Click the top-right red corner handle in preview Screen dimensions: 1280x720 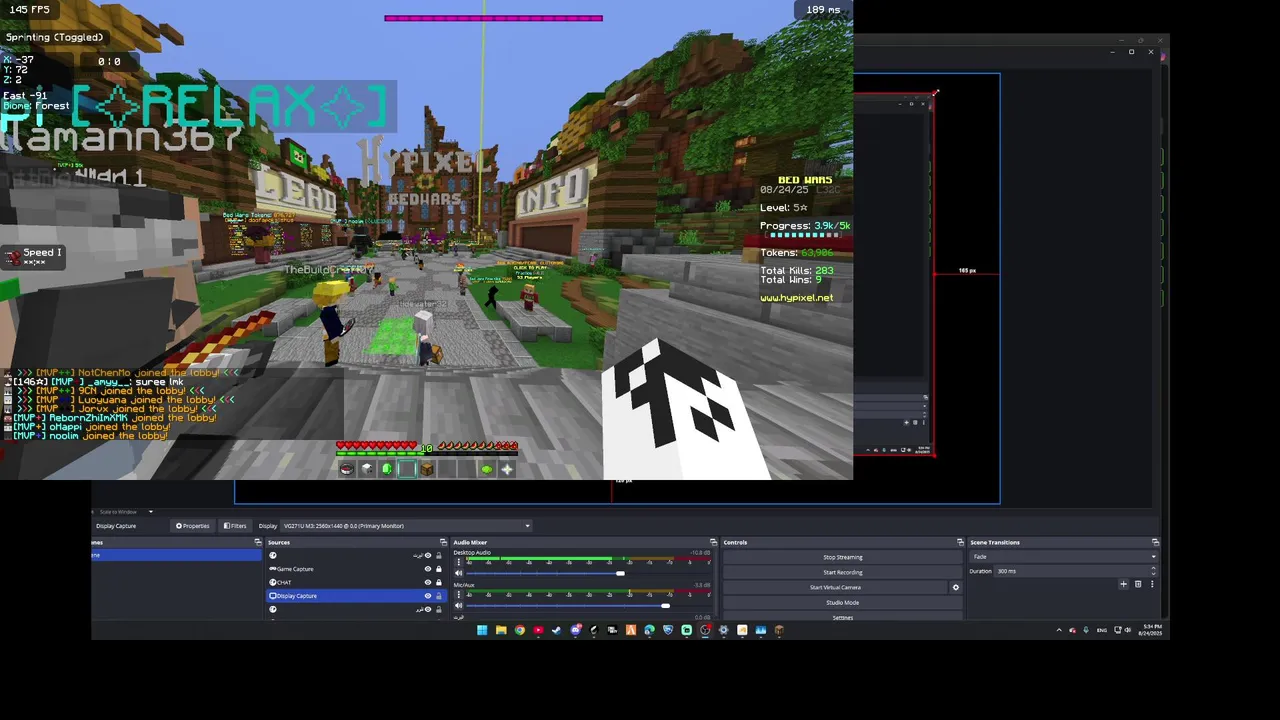pyautogui.click(x=934, y=95)
